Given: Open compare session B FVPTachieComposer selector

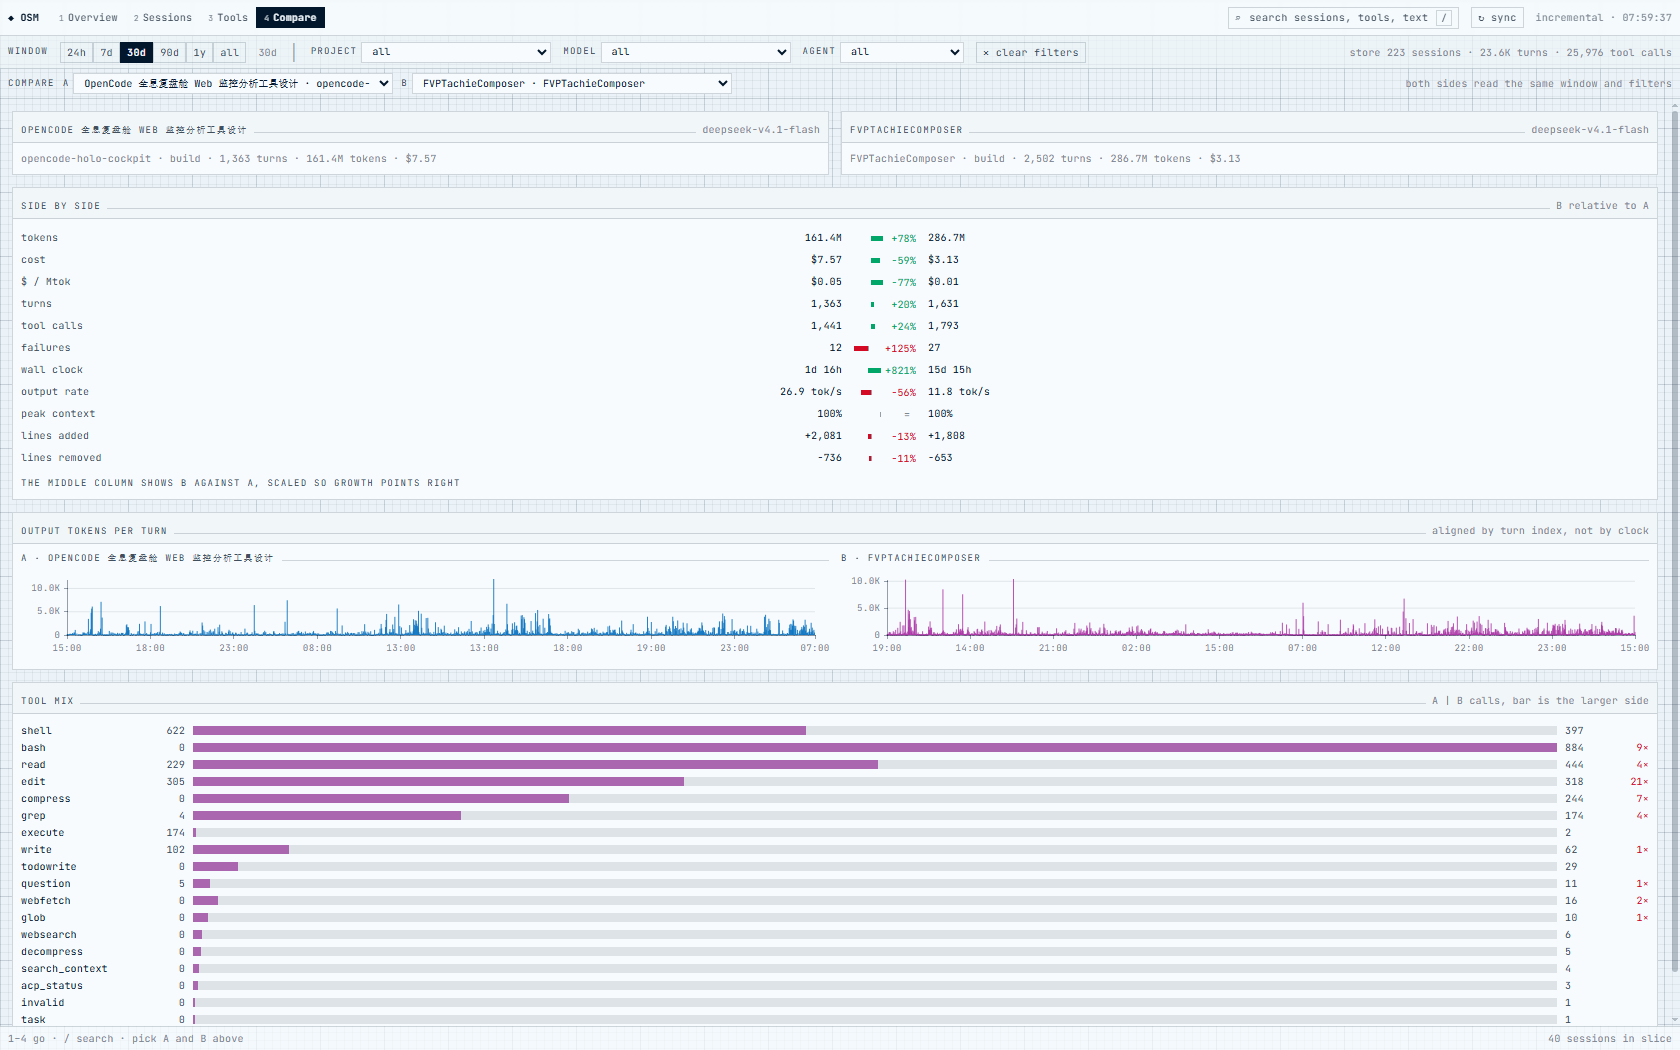Looking at the screenshot, I should (572, 83).
